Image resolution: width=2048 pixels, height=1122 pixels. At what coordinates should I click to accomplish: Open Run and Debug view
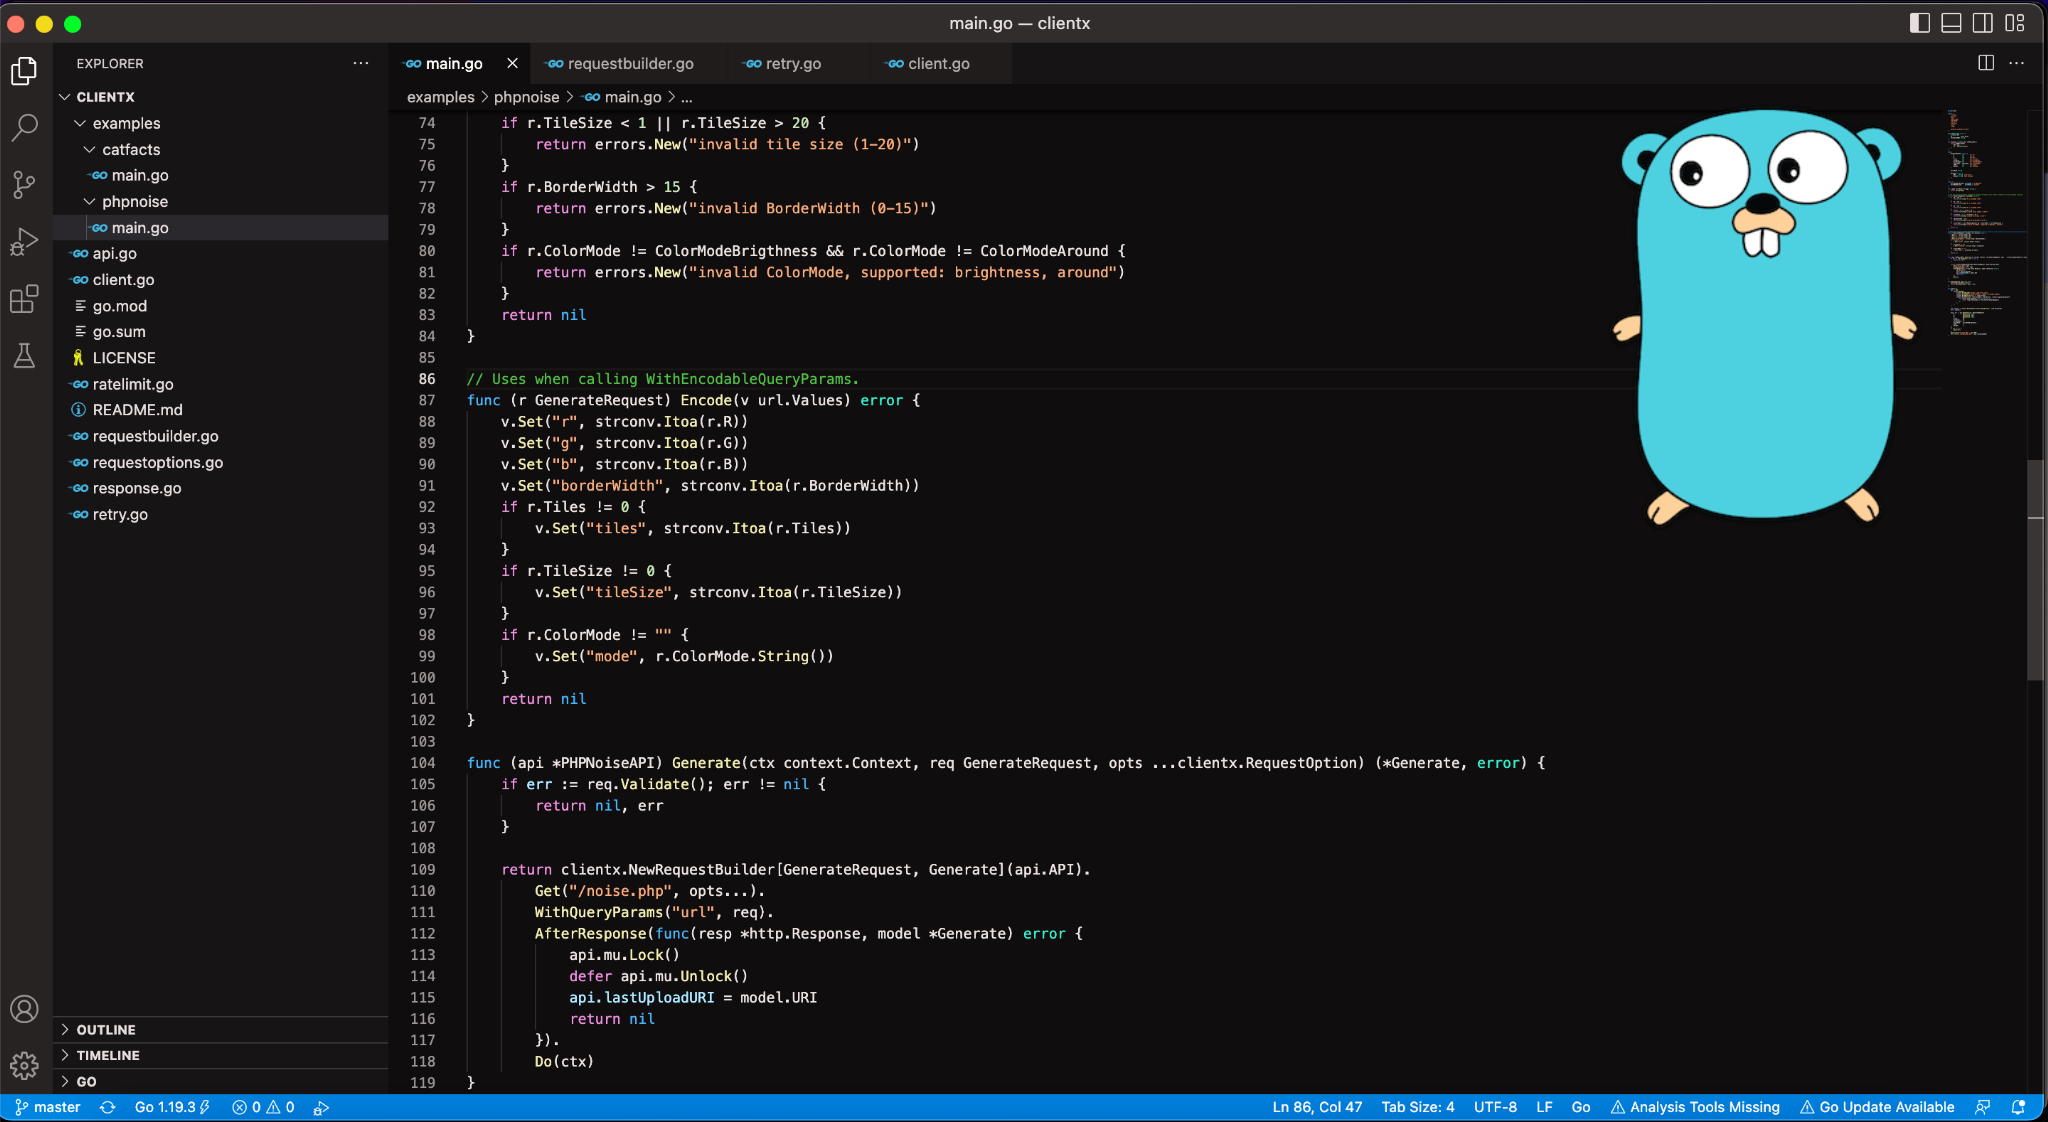24,242
